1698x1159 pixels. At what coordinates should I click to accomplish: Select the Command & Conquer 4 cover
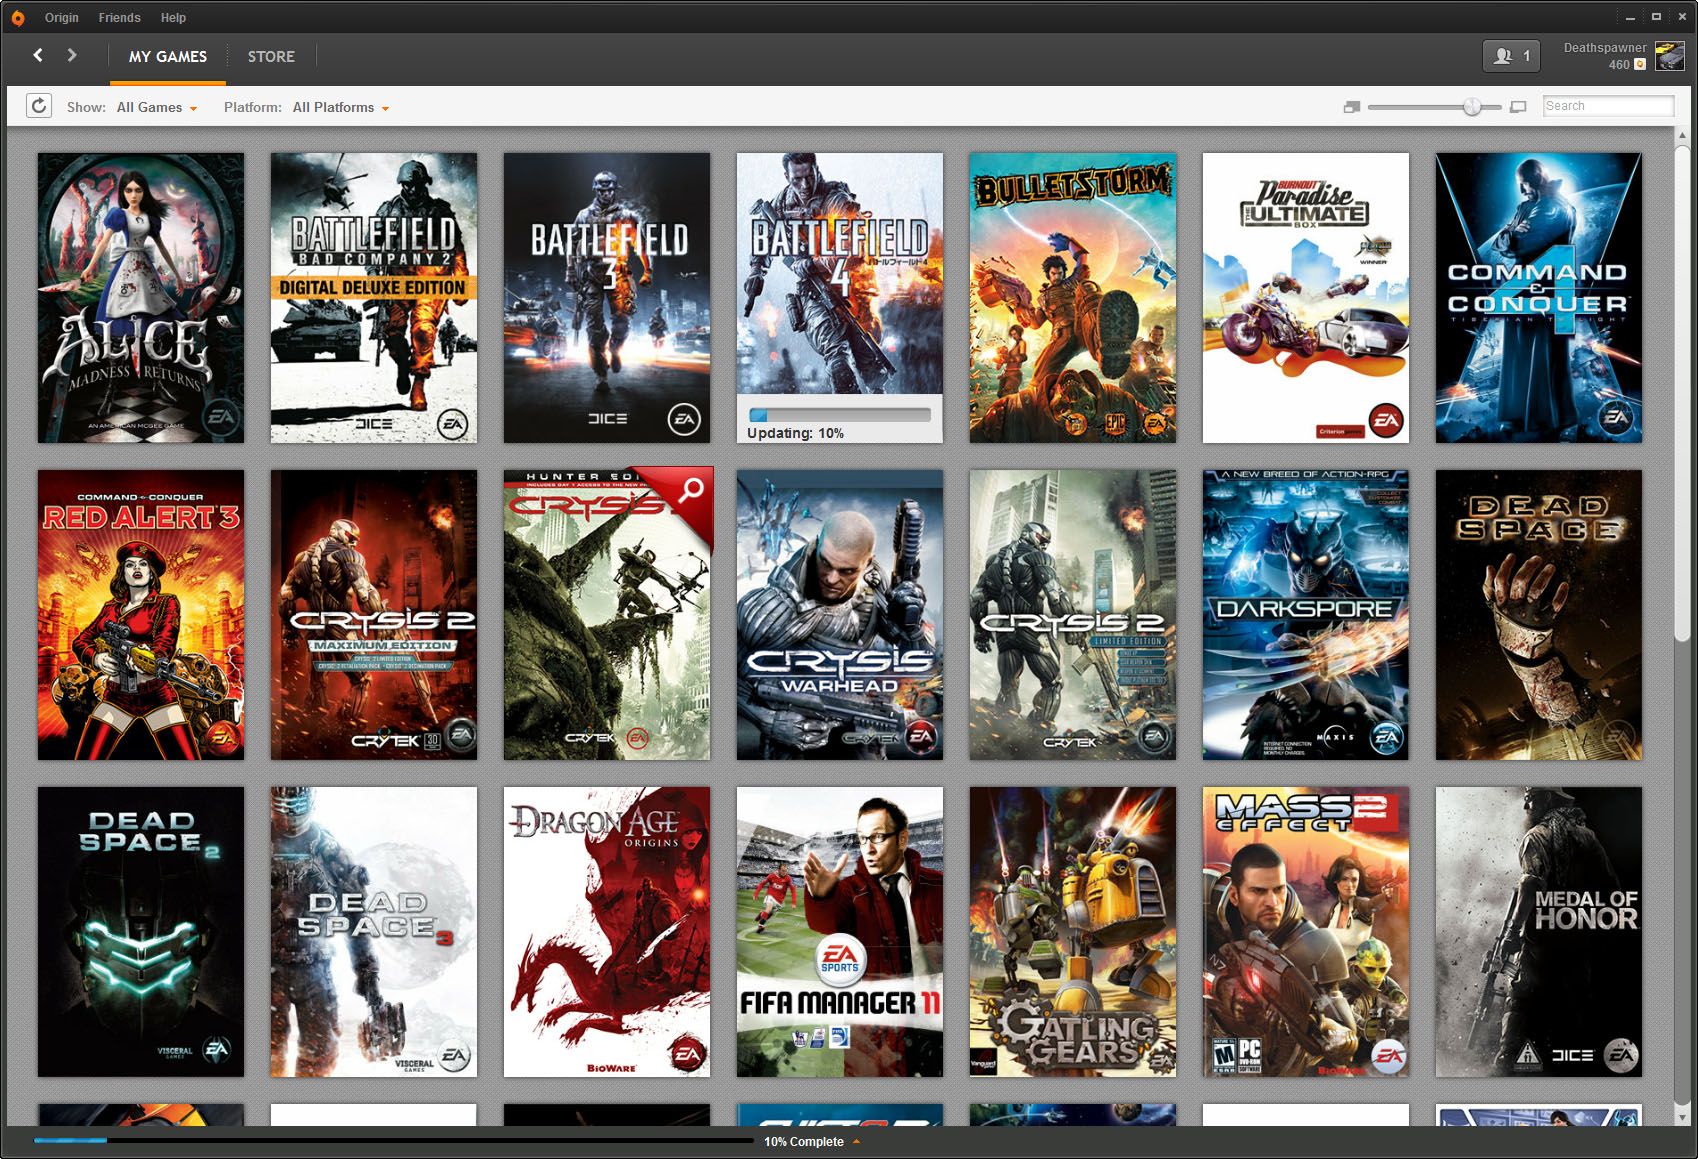(1539, 298)
